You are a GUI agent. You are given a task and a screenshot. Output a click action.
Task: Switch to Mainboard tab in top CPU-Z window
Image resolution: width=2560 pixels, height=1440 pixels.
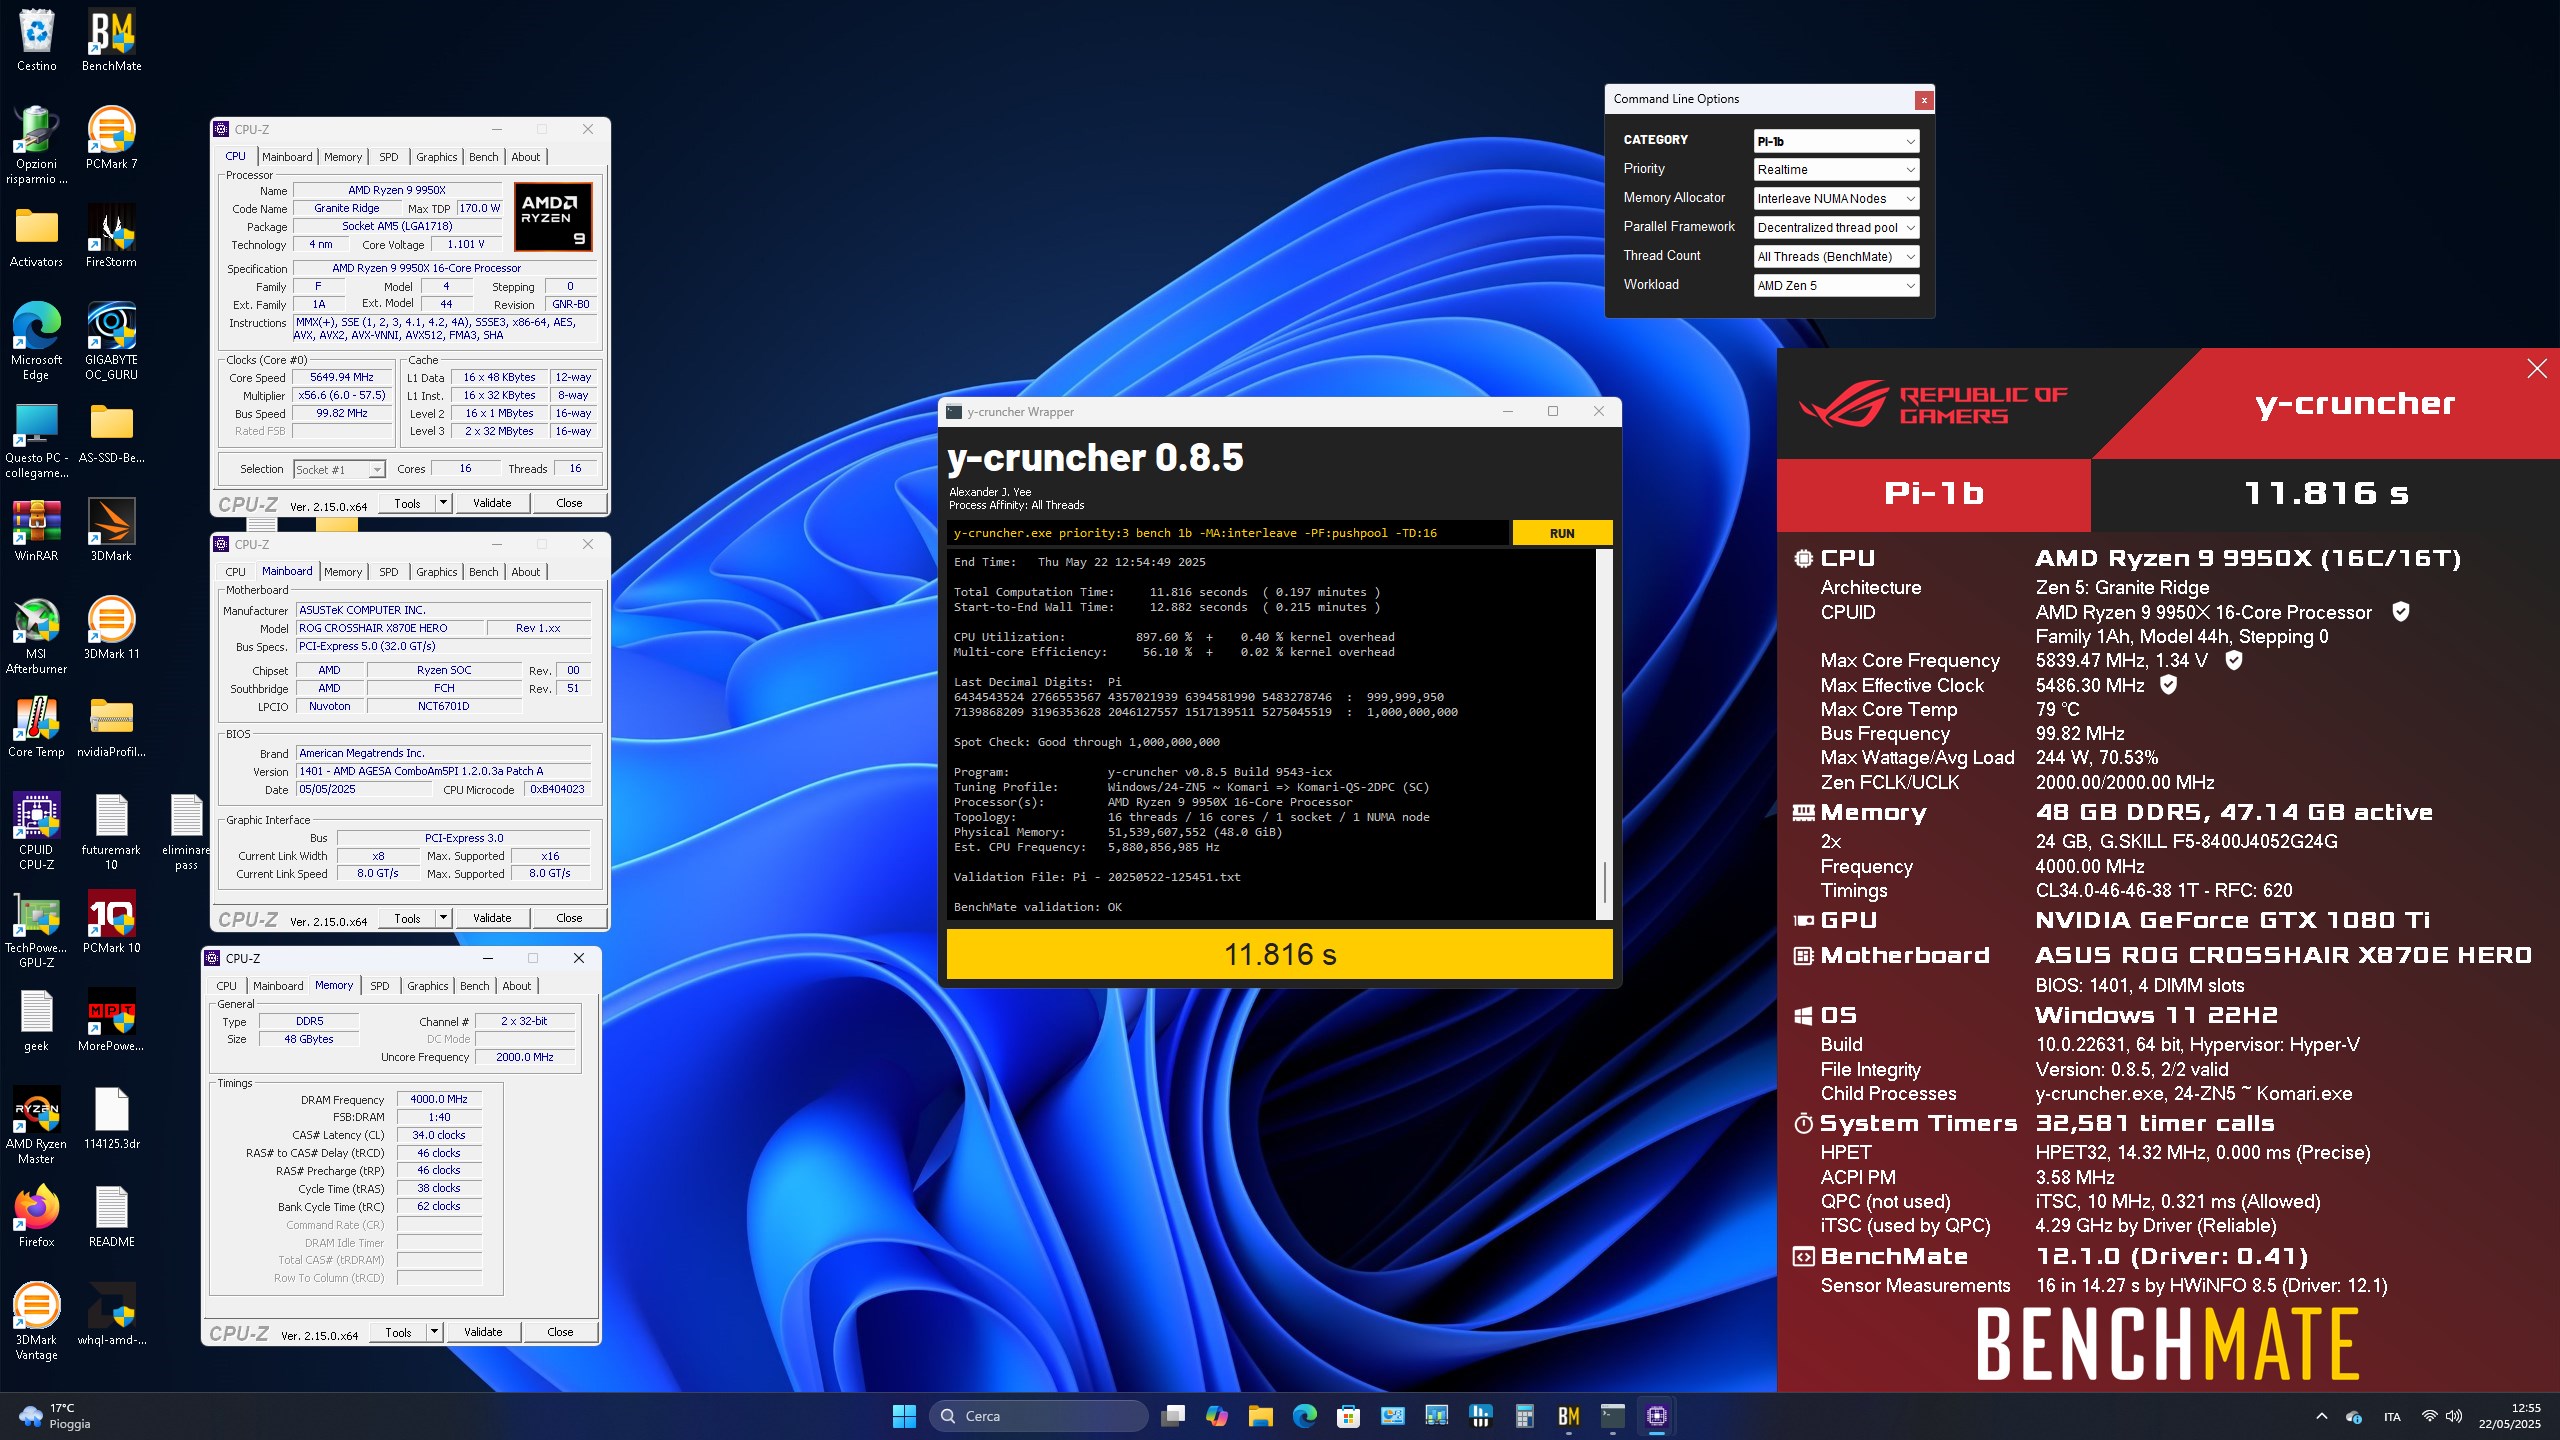(x=287, y=157)
